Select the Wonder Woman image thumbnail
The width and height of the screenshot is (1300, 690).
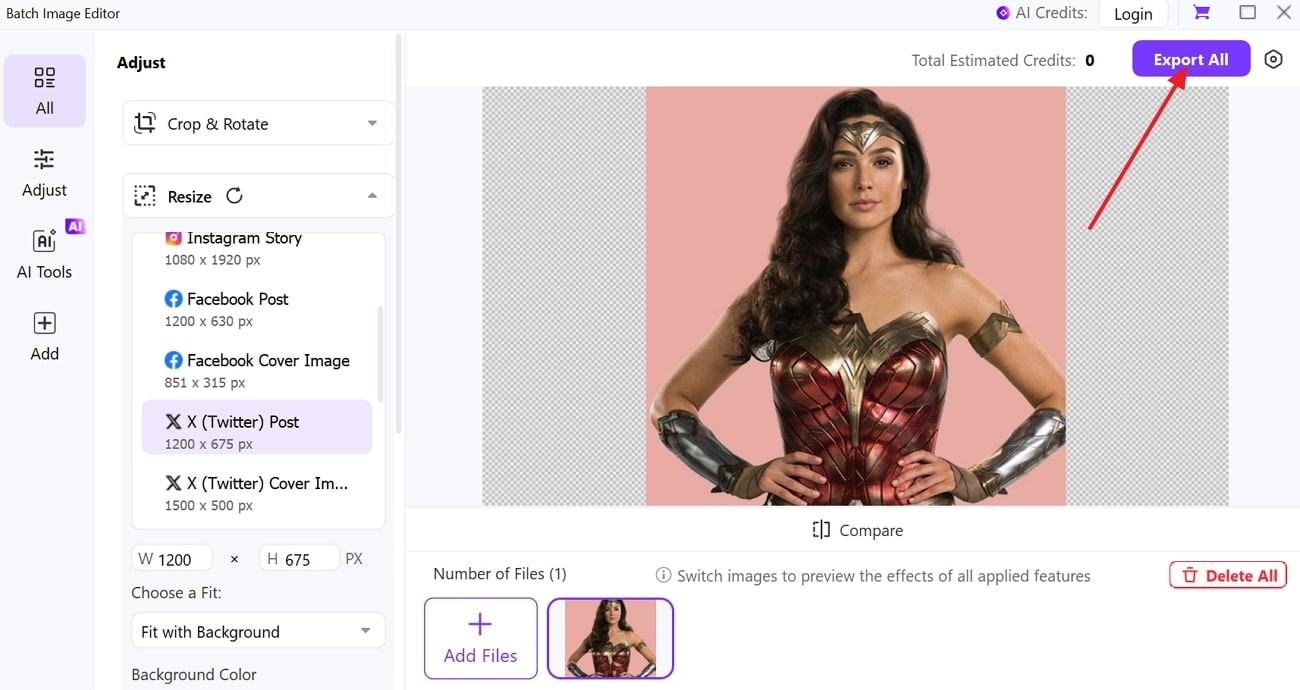pos(610,638)
